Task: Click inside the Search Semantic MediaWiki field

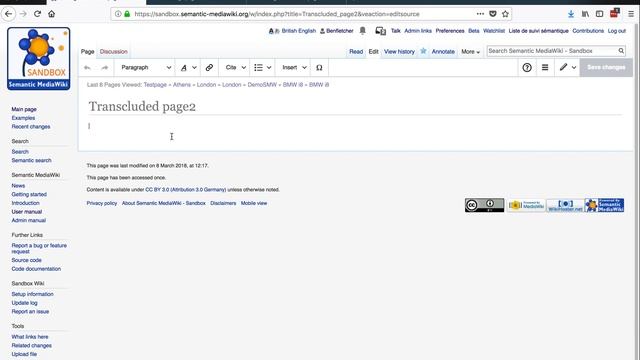Action: point(552,51)
